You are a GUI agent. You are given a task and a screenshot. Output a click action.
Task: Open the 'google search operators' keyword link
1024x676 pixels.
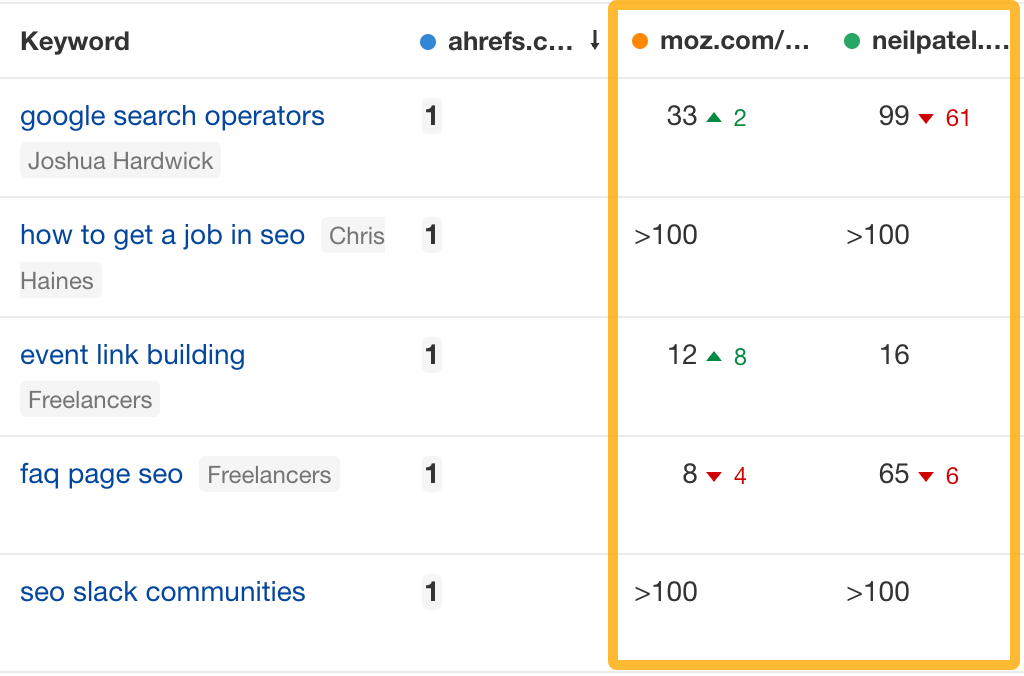click(x=172, y=116)
